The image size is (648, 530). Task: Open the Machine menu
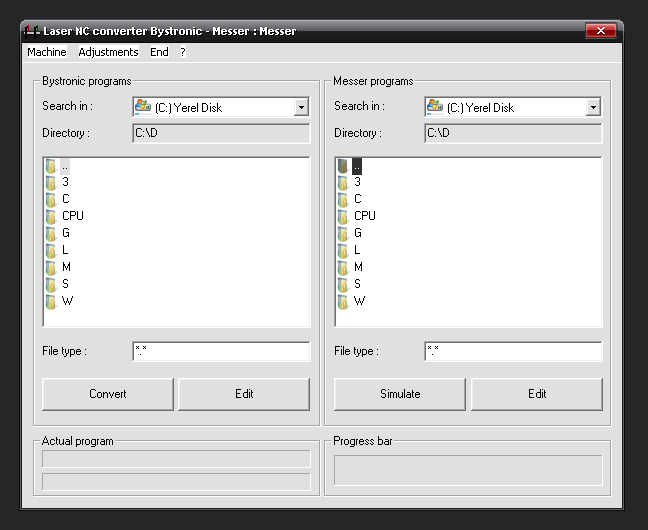pyautogui.click(x=47, y=52)
